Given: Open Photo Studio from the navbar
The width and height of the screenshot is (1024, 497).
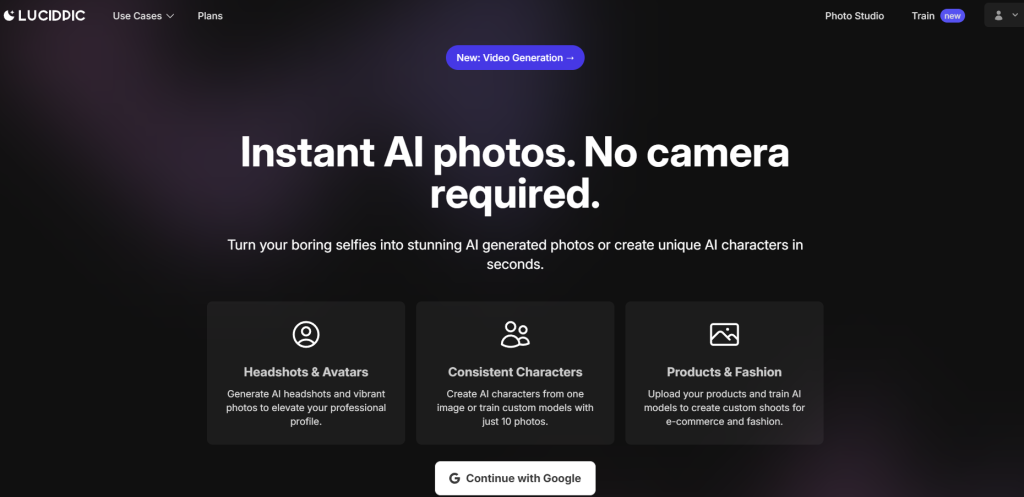Looking at the screenshot, I should 854,16.
